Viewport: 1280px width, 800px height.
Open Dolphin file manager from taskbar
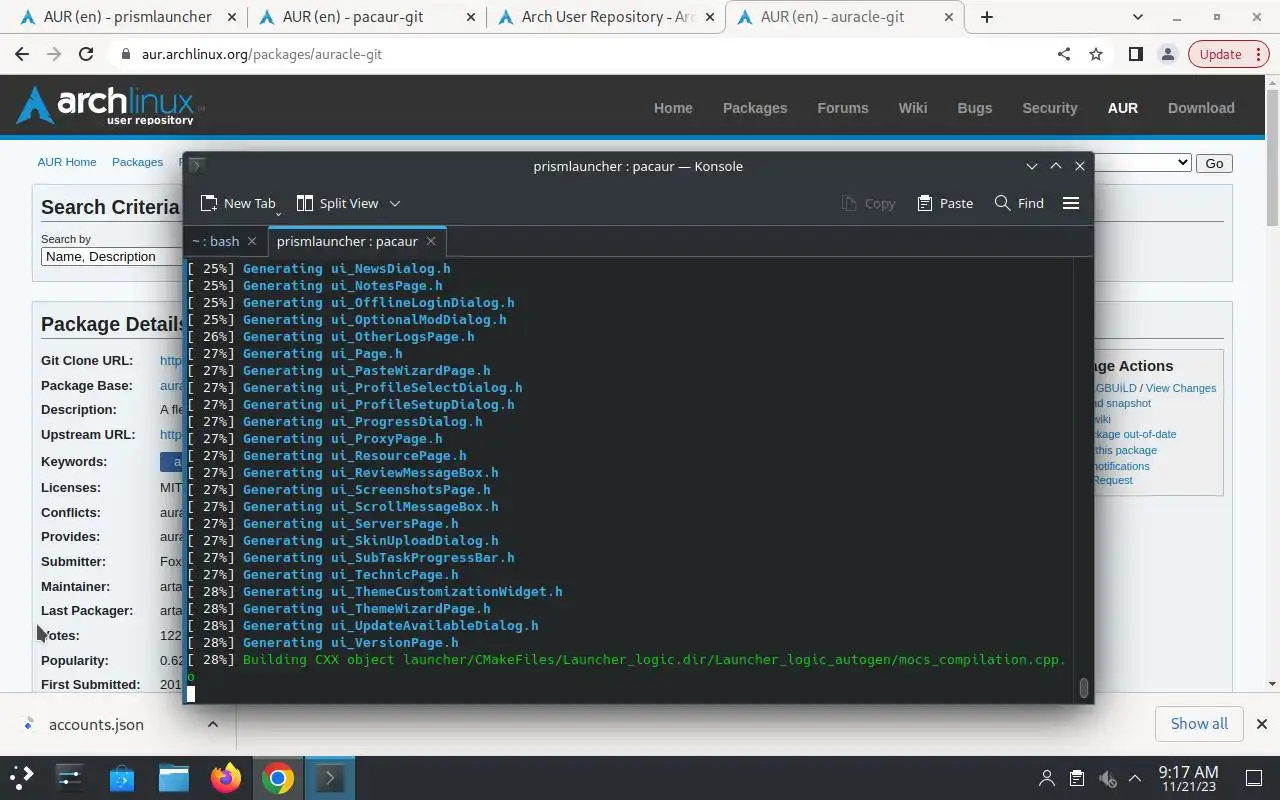click(174, 777)
